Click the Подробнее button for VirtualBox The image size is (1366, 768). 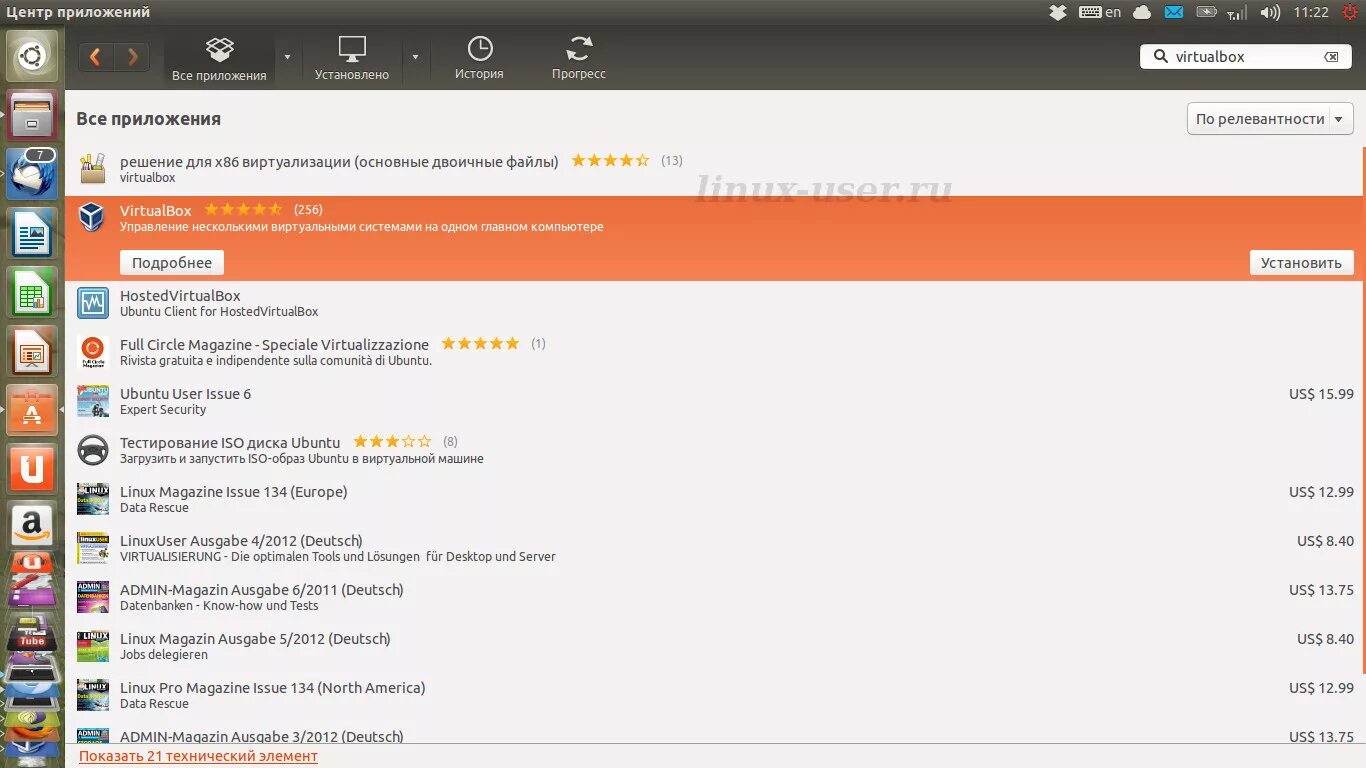click(x=172, y=263)
